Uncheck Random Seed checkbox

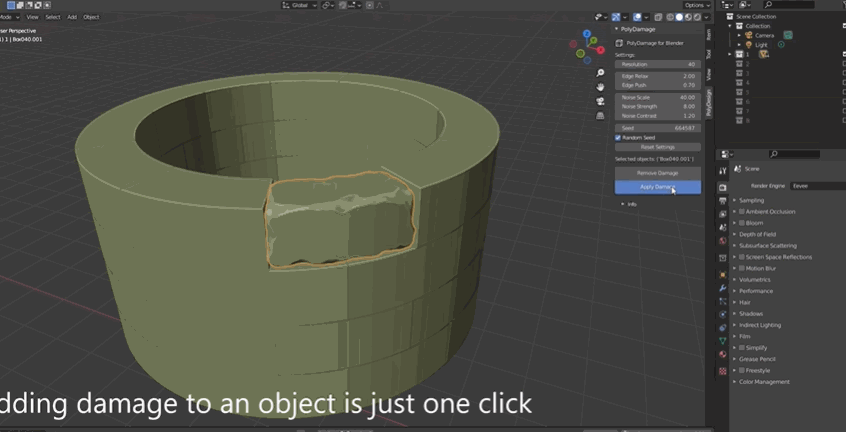pyautogui.click(x=618, y=138)
